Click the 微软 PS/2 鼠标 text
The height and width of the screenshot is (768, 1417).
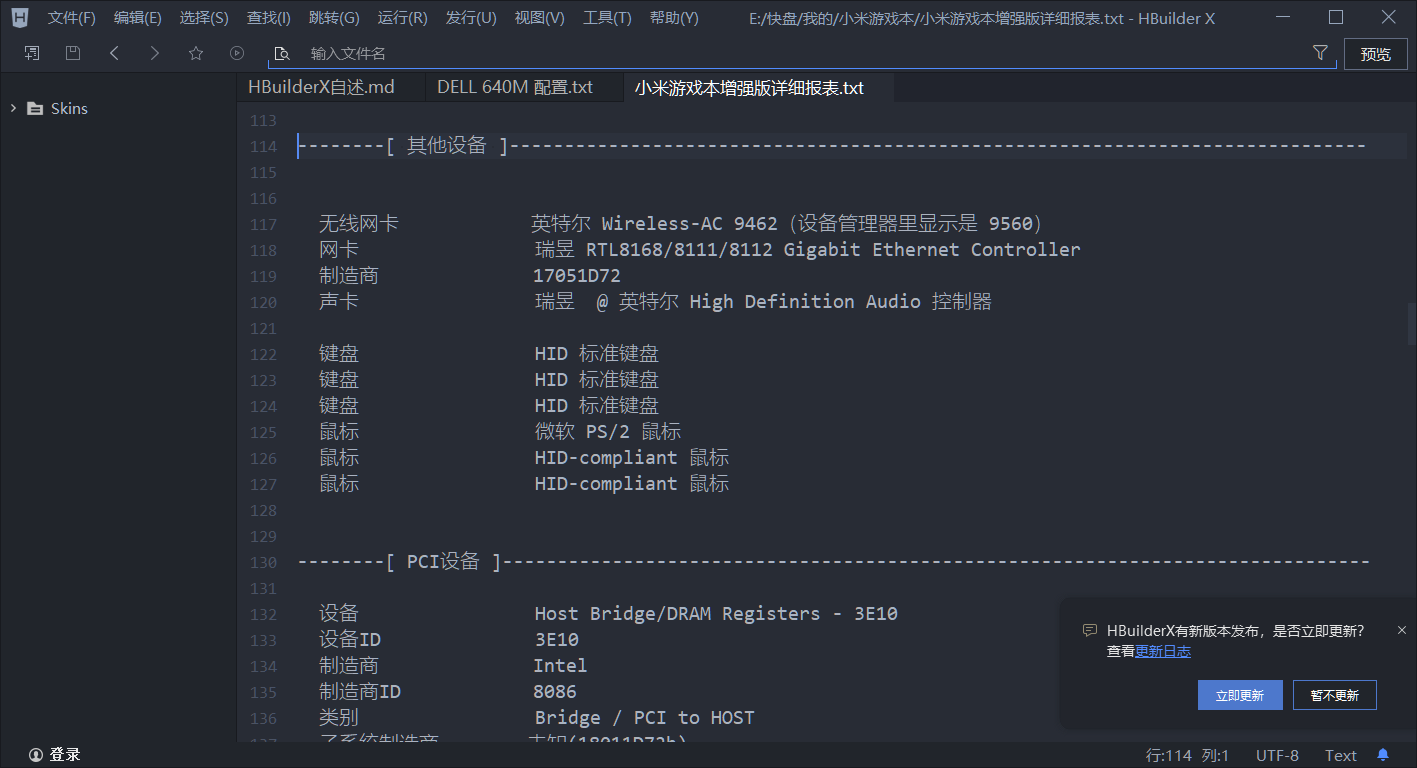coord(608,432)
